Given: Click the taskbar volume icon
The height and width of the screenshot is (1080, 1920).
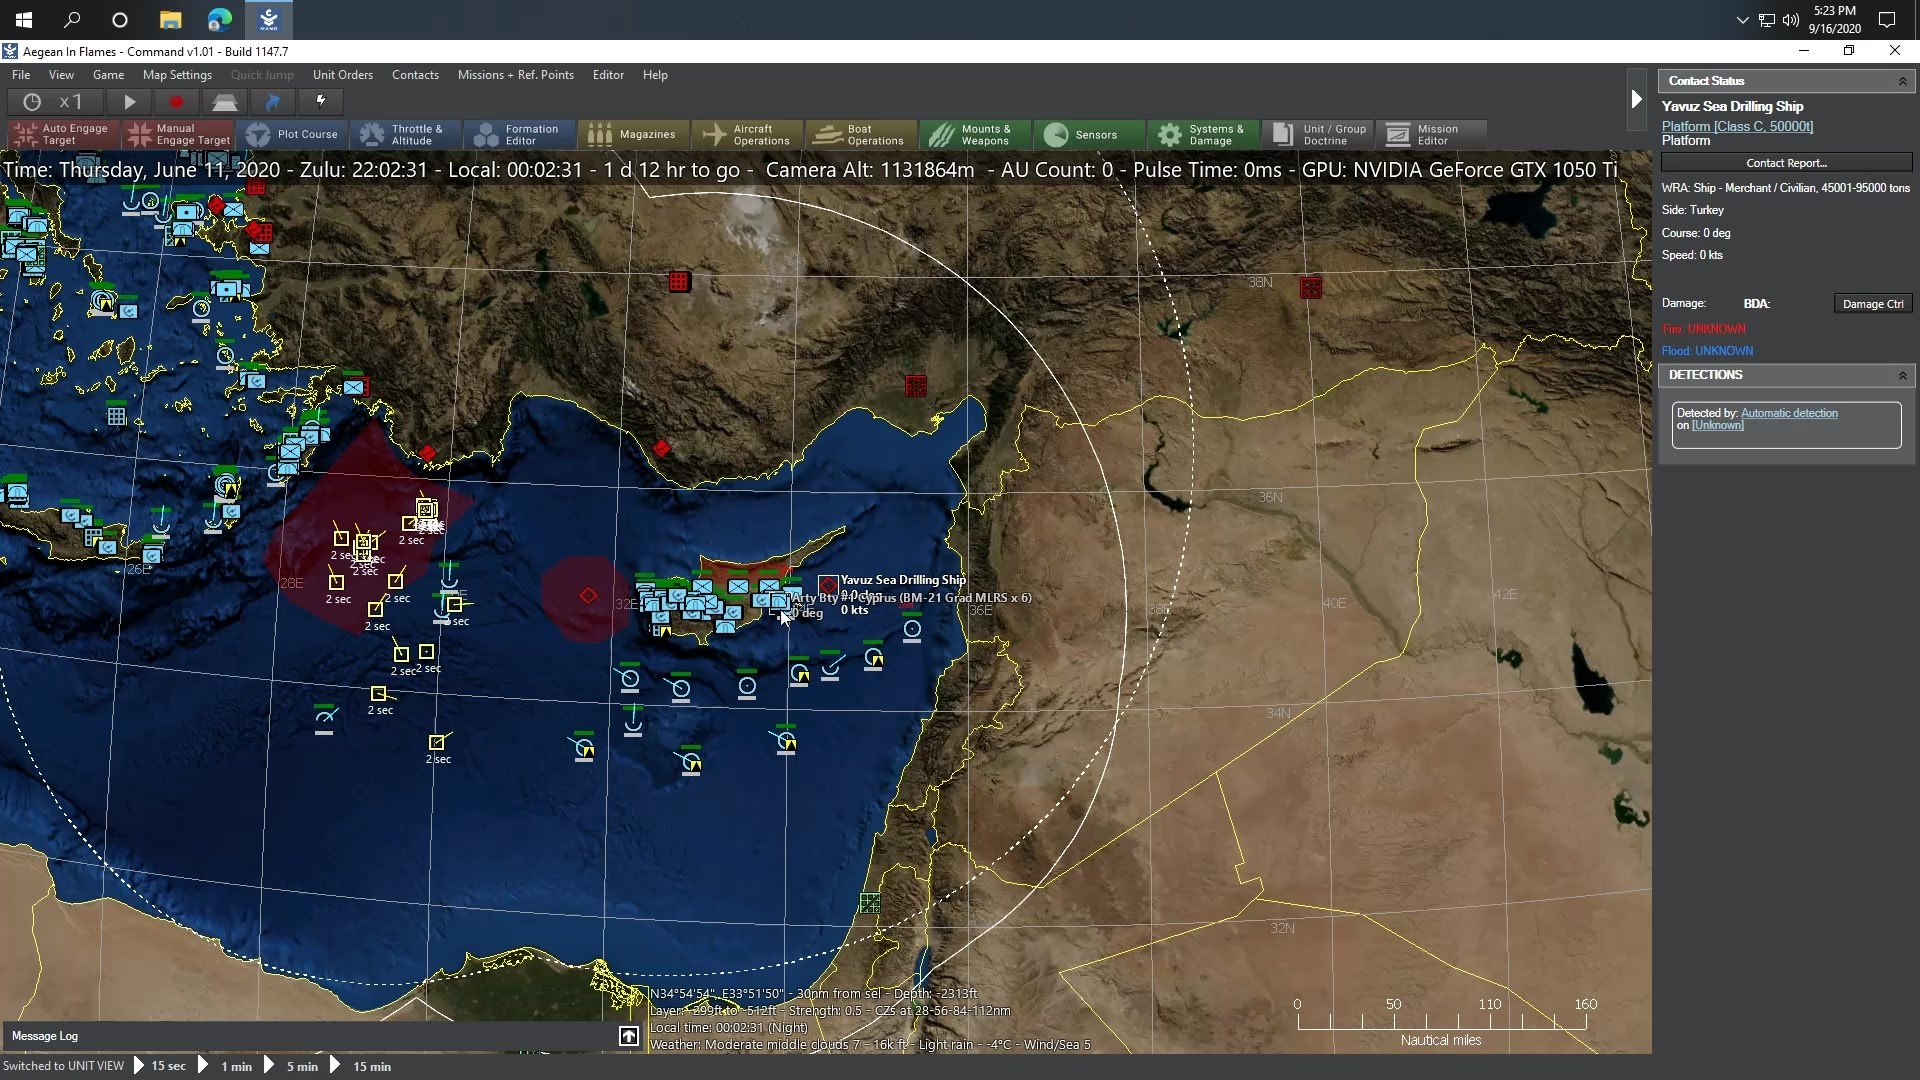Looking at the screenshot, I should click(1790, 20).
